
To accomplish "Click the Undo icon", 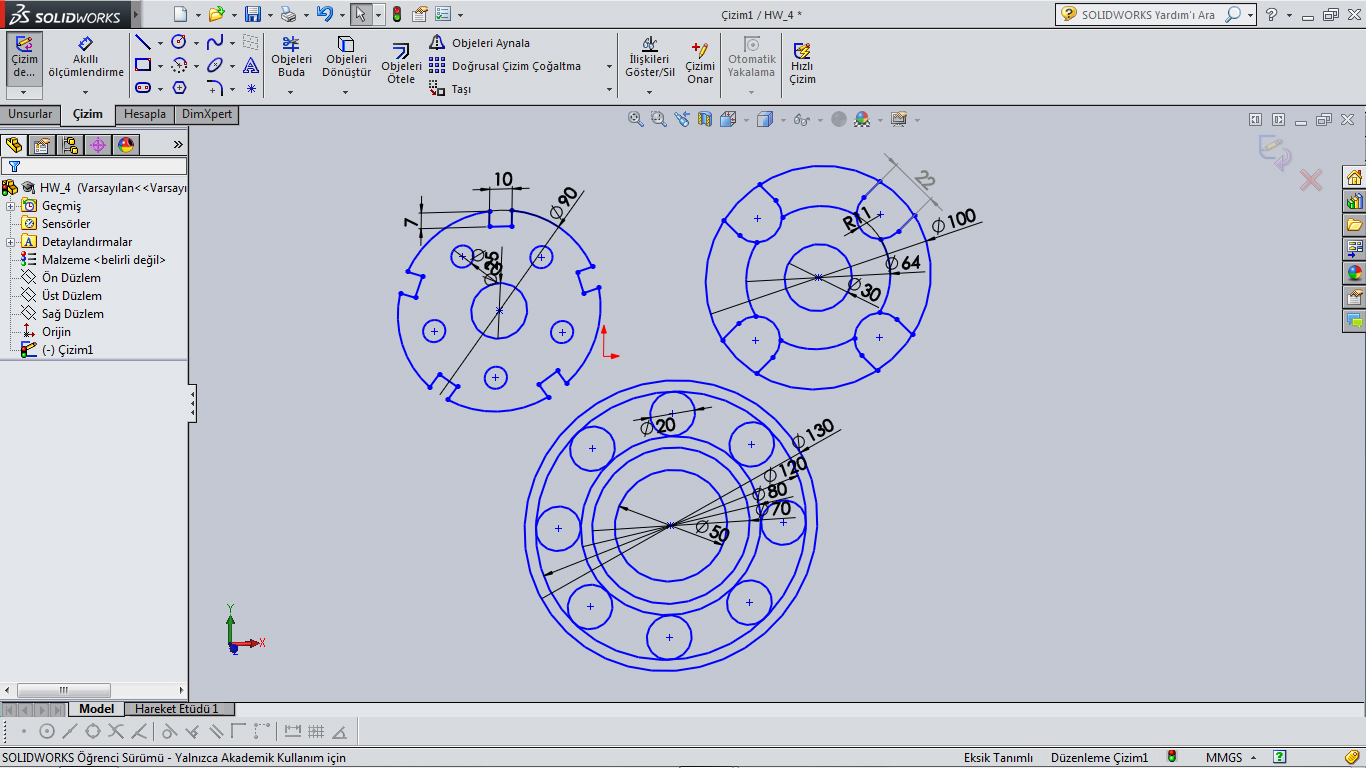I will [324, 14].
